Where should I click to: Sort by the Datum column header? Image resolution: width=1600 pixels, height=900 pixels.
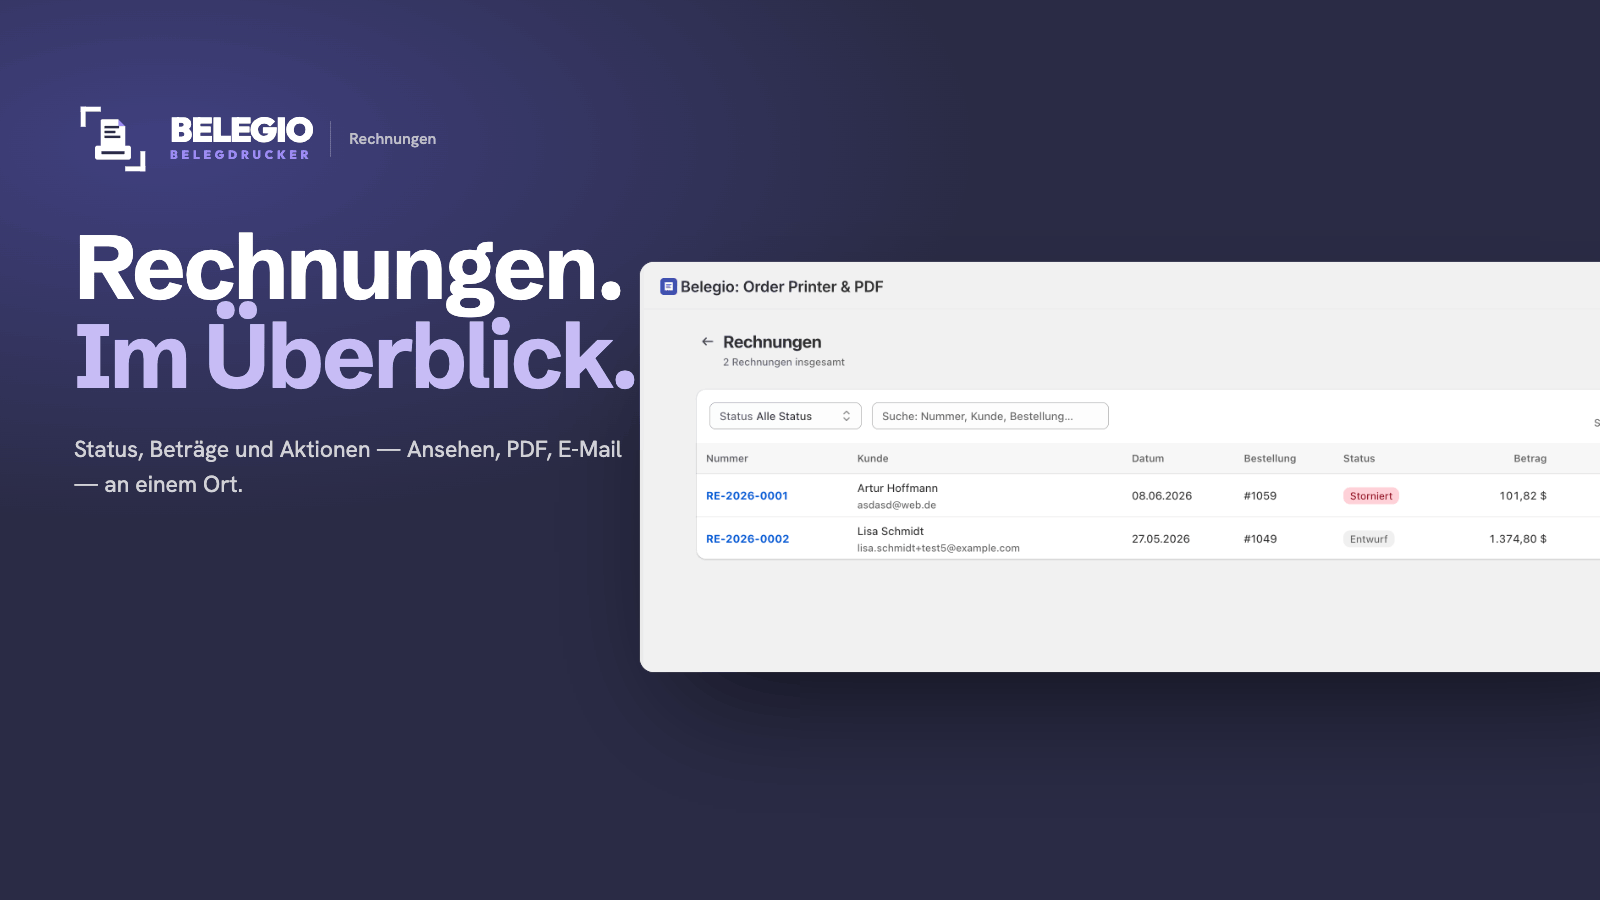point(1148,459)
